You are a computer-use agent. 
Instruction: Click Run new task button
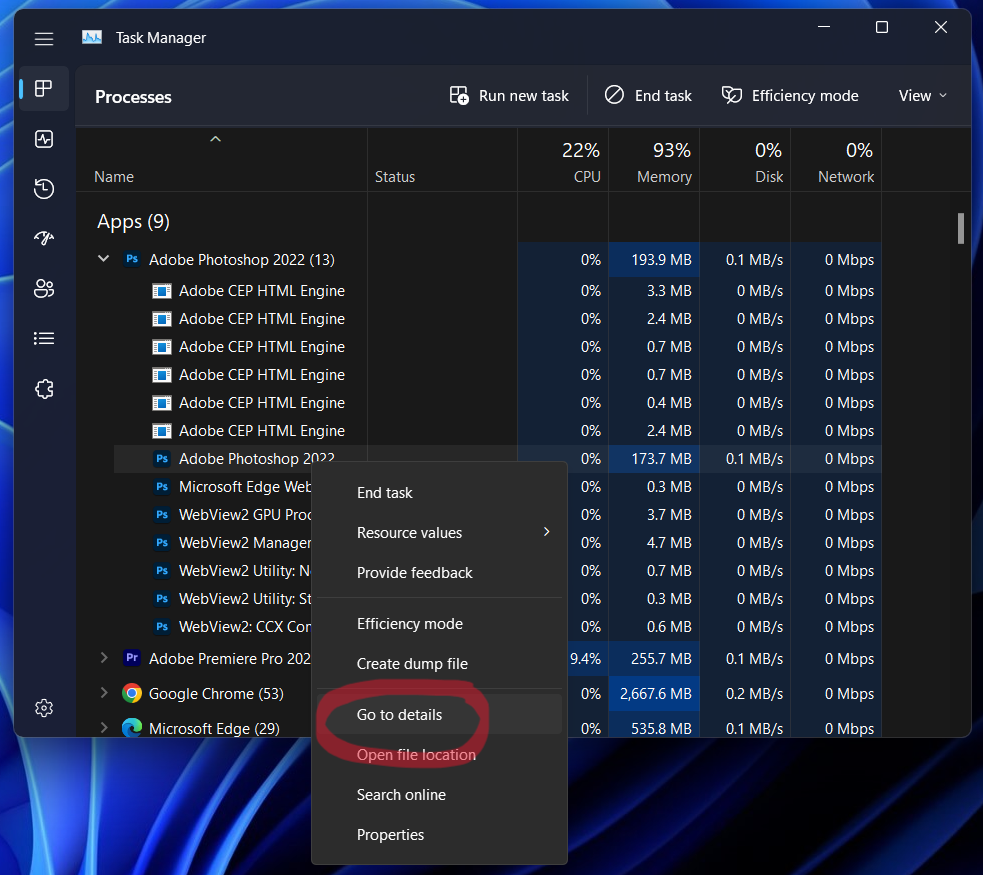509,96
